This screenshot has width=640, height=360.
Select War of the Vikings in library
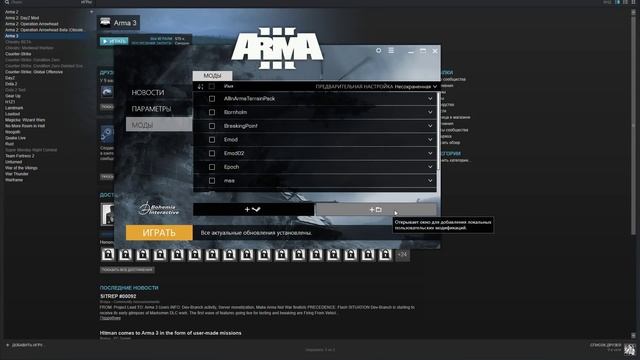point(21,168)
